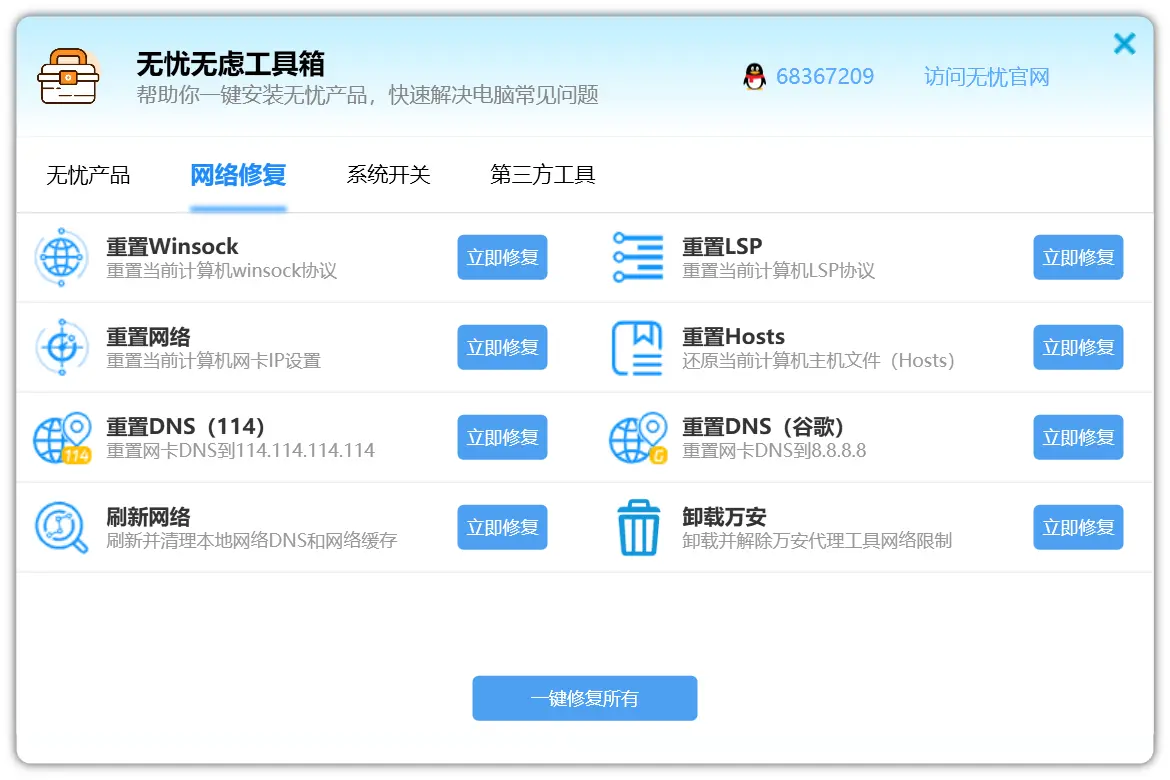Image resolution: width=1170 pixels, height=780 pixels.
Task: Click the 重置Winsock title text
Action: click(x=172, y=246)
